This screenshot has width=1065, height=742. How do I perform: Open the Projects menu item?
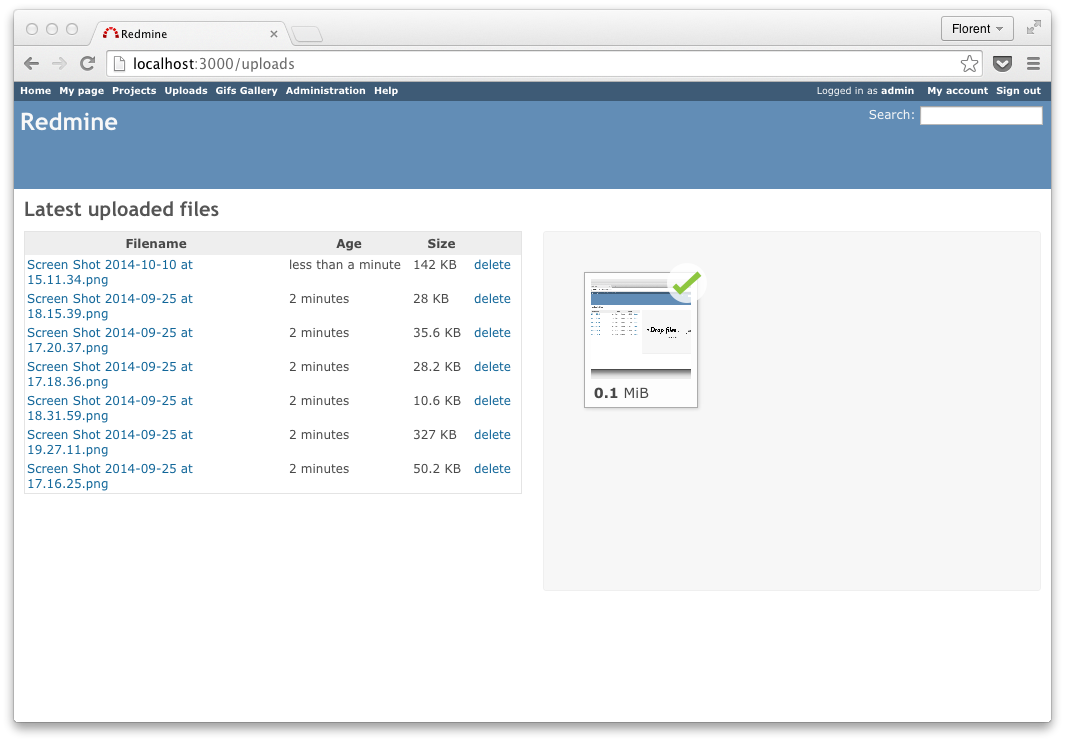point(134,90)
